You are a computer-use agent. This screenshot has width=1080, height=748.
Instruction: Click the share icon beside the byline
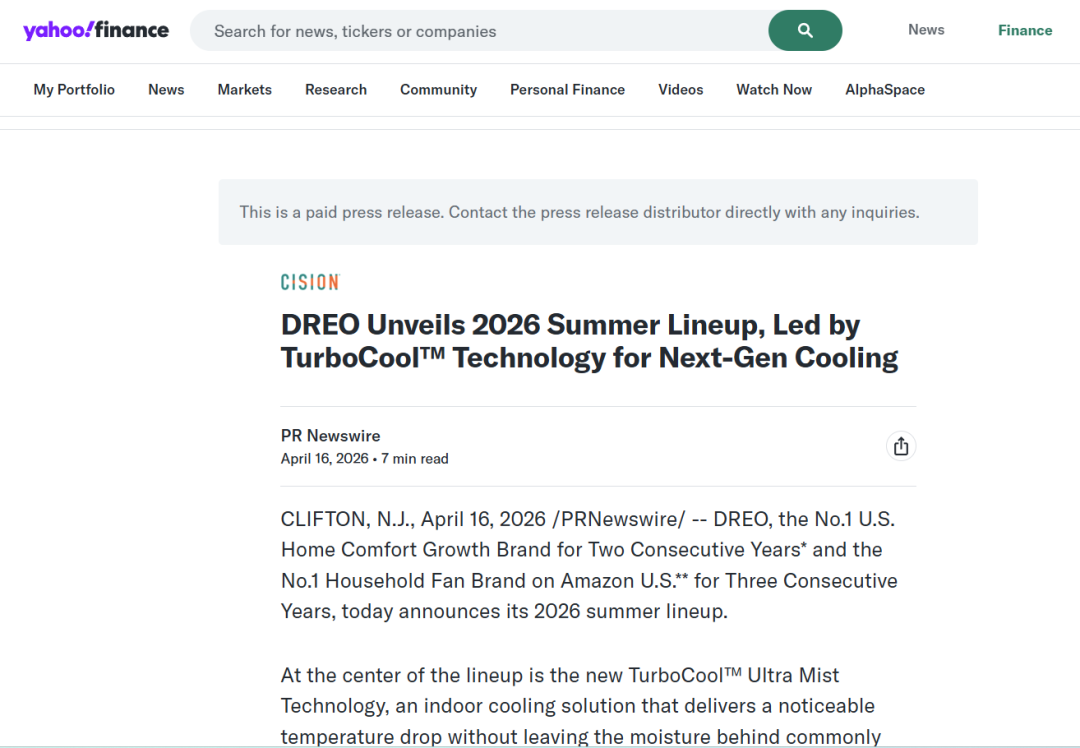901,446
